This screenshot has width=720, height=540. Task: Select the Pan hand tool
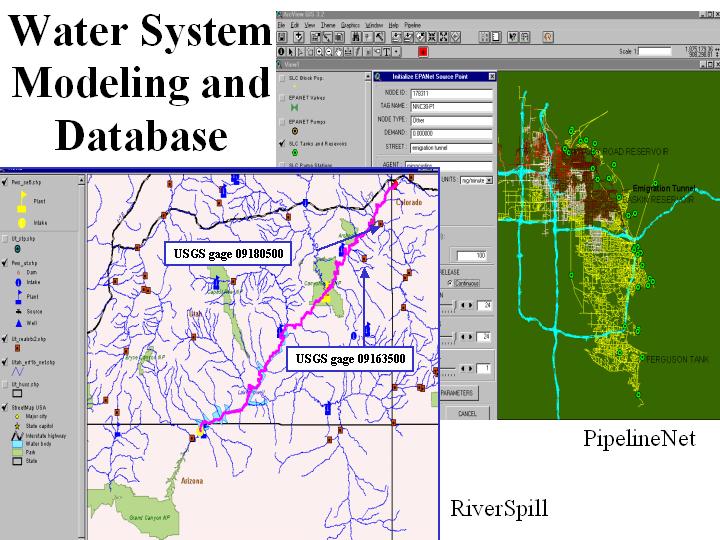pos(338,52)
